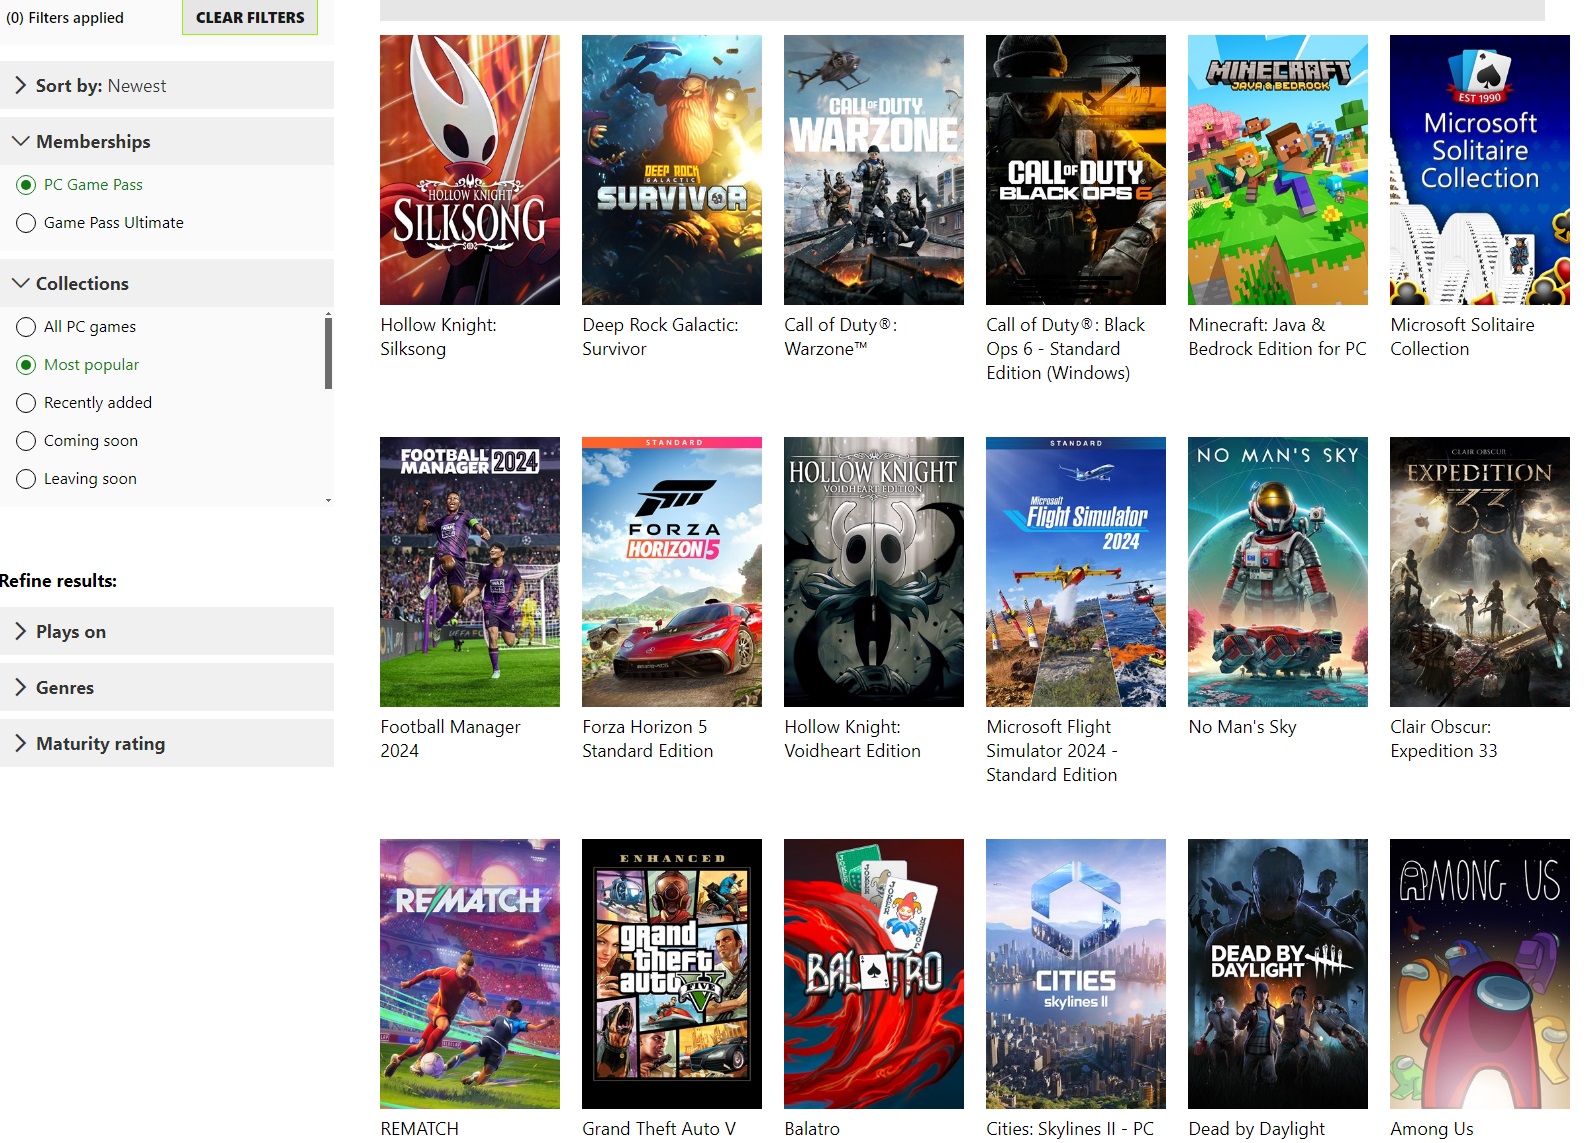Viewport: 1591px width, 1143px height.
Task: Click the Cities: Skylines II title
Action: [1070, 1129]
